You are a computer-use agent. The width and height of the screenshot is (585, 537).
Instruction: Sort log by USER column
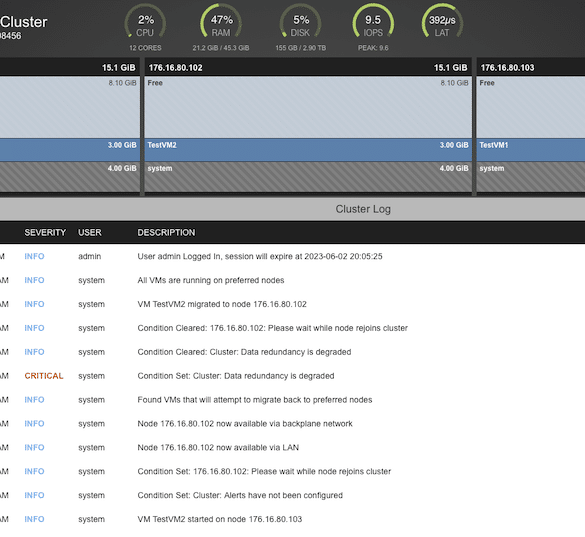click(x=90, y=232)
